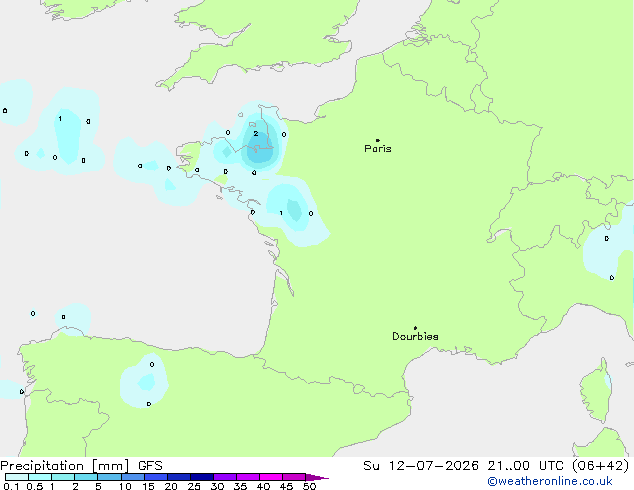Pick the 25–30 mm dark navy legend swatch
This screenshot has height=490, width=634.
(202, 477)
